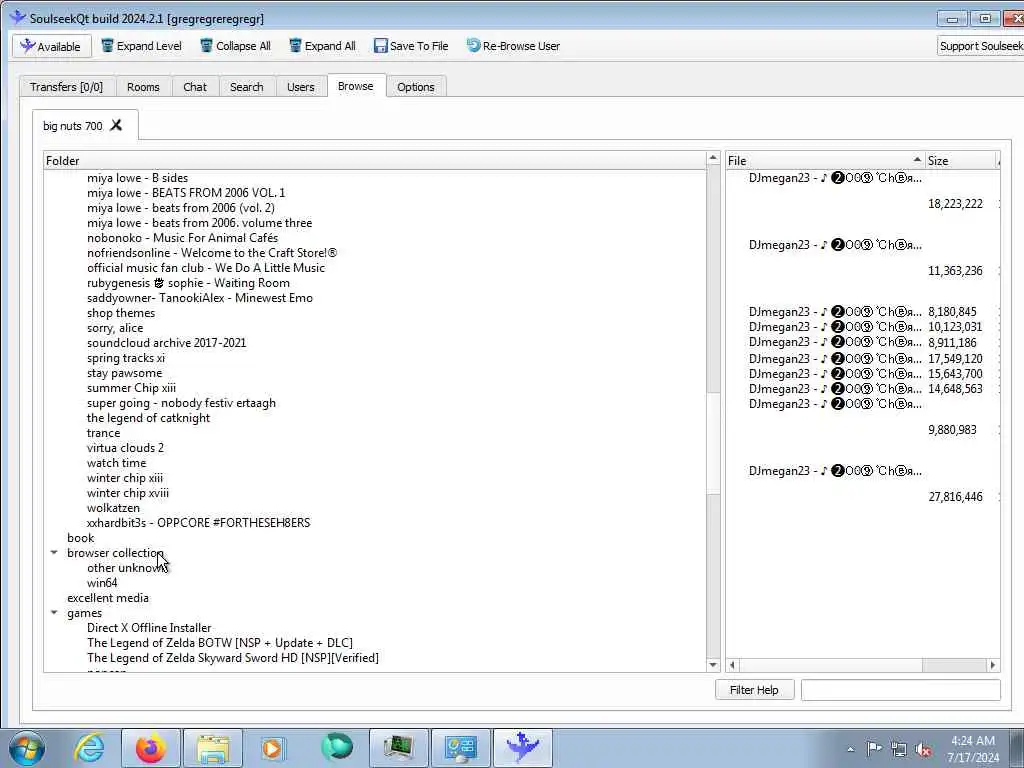
Task: Click the folder list scroll down arrow
Action: [x=713, y=665]
